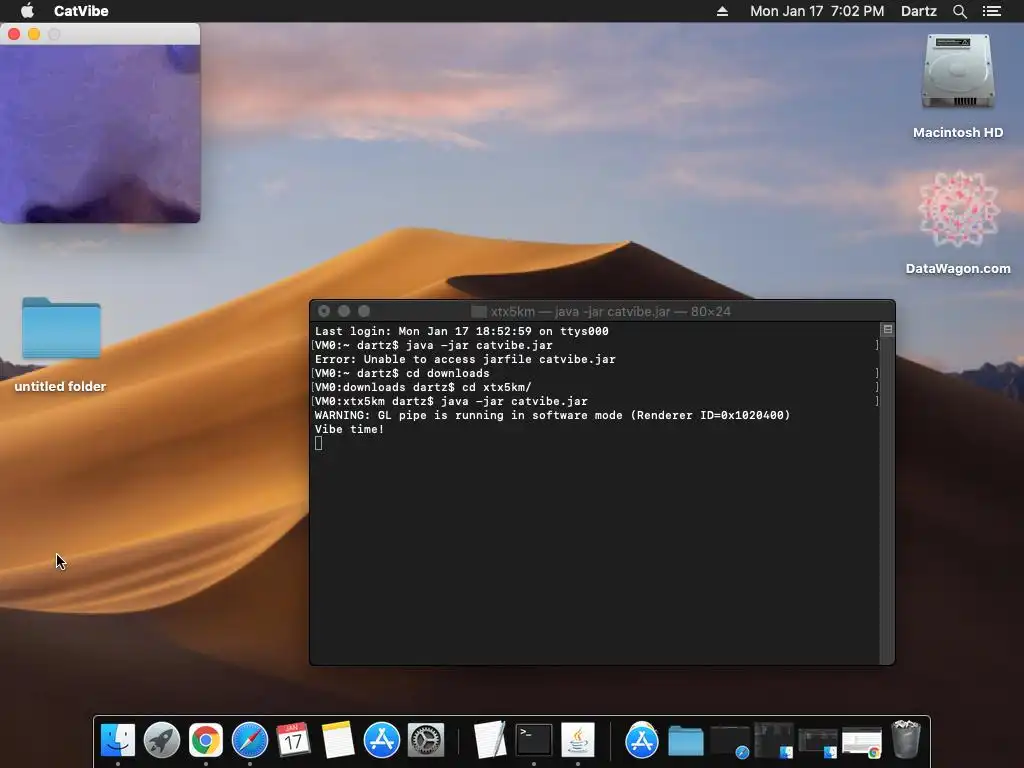This screenshot has width=1024, height=768.
Task: Open Calendar showing 17 in dock
Action: tap(293, 741)
